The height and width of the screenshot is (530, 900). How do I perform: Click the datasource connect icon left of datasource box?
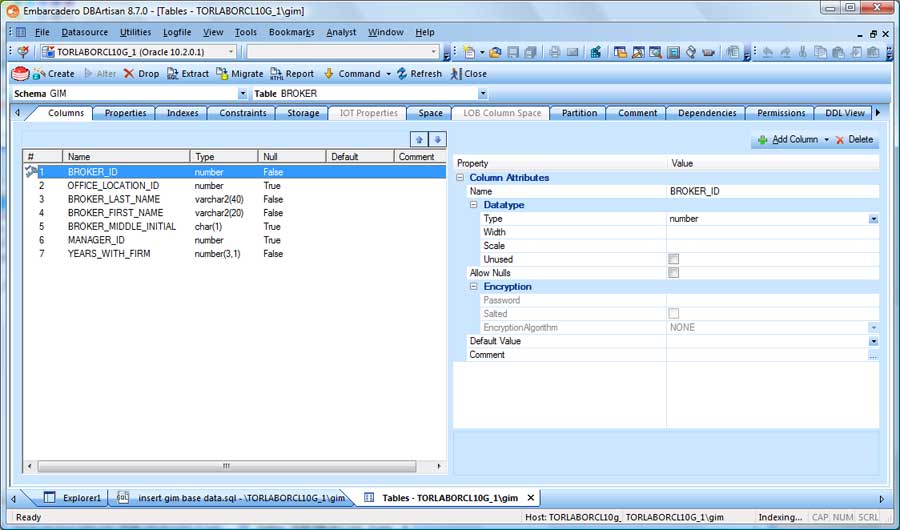pyautogui.click(x=23, y=52)
